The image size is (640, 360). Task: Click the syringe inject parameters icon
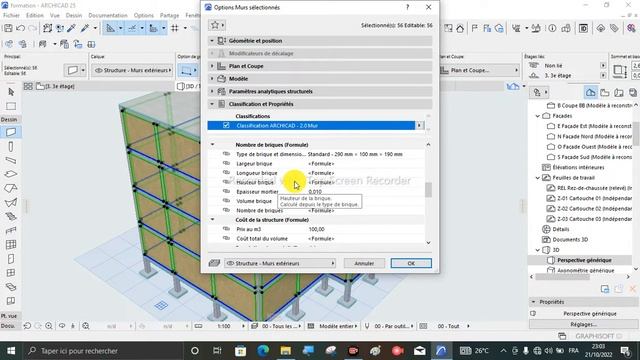(85, 28)
